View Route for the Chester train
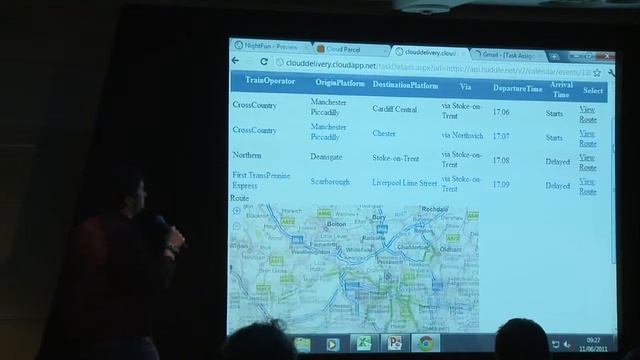The image size is (640, 360). pyautogui.click(x=588, y=138)
